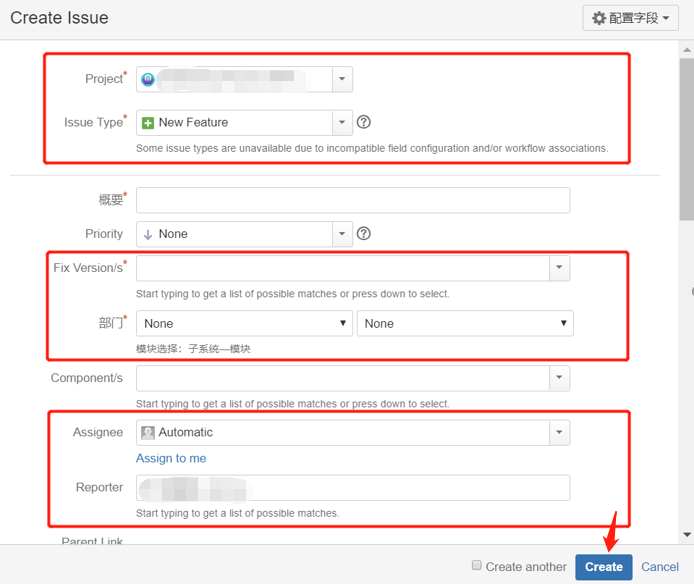This screenshot has height=584, width=694.
Task: Click the Component/s label
Action: click(87, 378)
